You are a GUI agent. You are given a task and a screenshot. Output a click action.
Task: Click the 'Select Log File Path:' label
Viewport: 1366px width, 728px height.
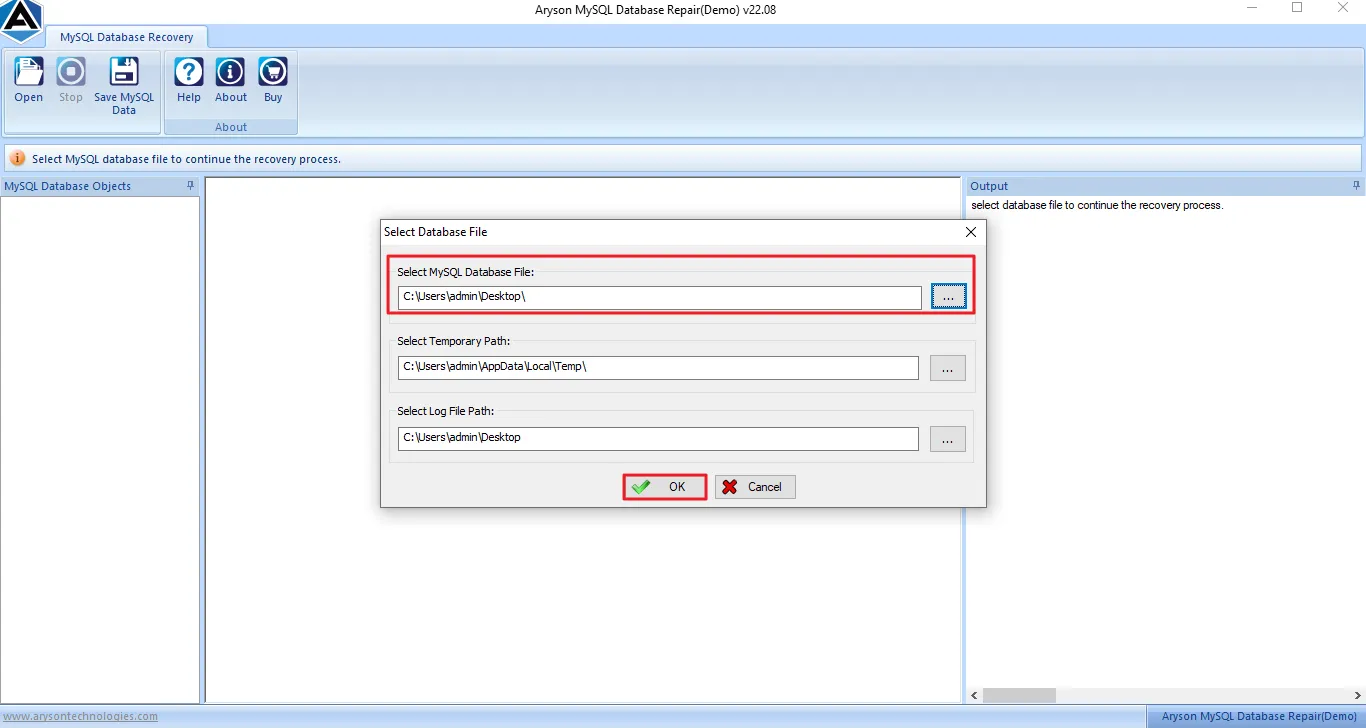pos(446,412)
